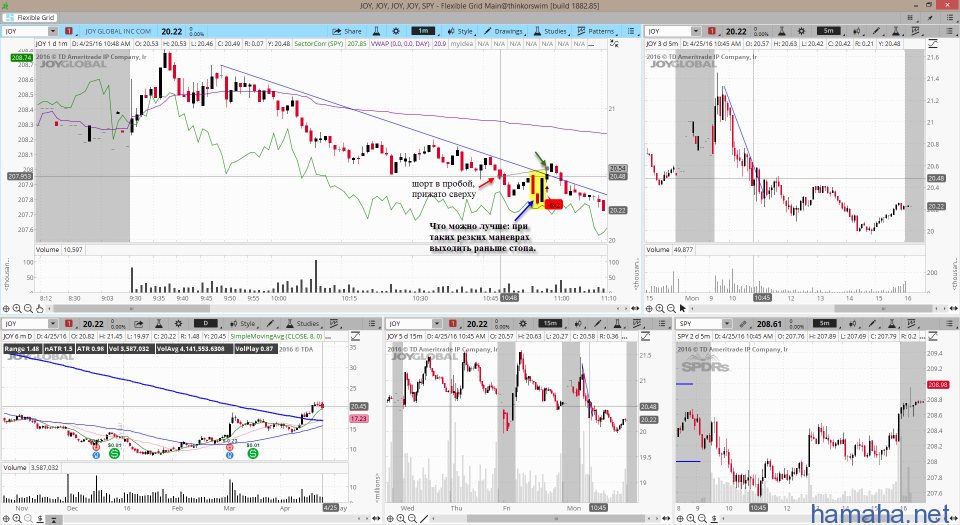This screenshot has height=525, width=960.
Task: Click crosshair icon below top-left chart
Action: [x=6, y=308]
